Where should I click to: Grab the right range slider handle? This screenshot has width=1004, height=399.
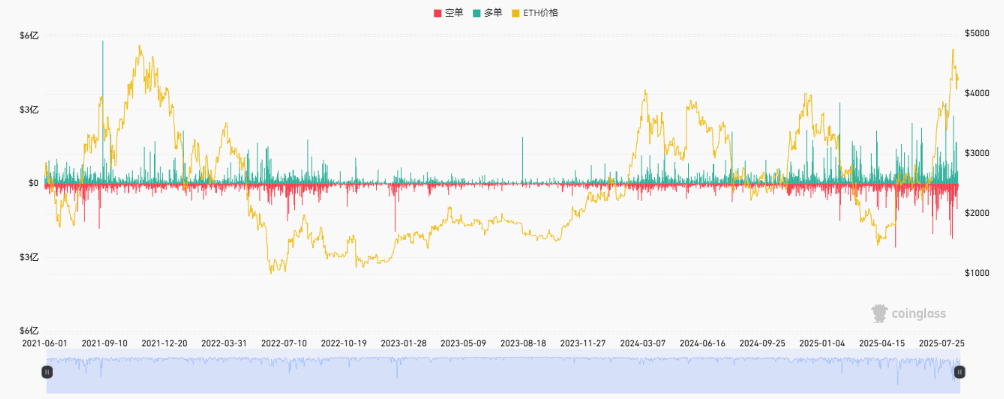[x=959, y=371]
